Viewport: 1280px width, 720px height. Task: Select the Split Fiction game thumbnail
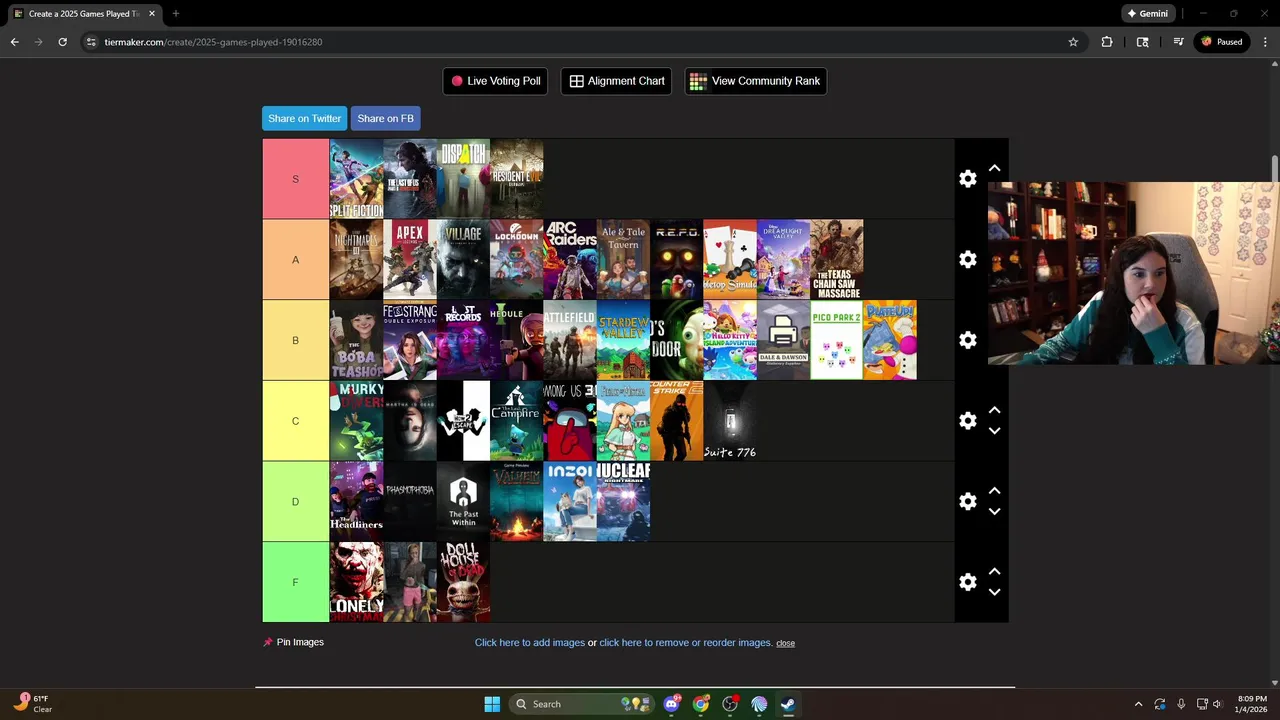click(x=356, y=178)
